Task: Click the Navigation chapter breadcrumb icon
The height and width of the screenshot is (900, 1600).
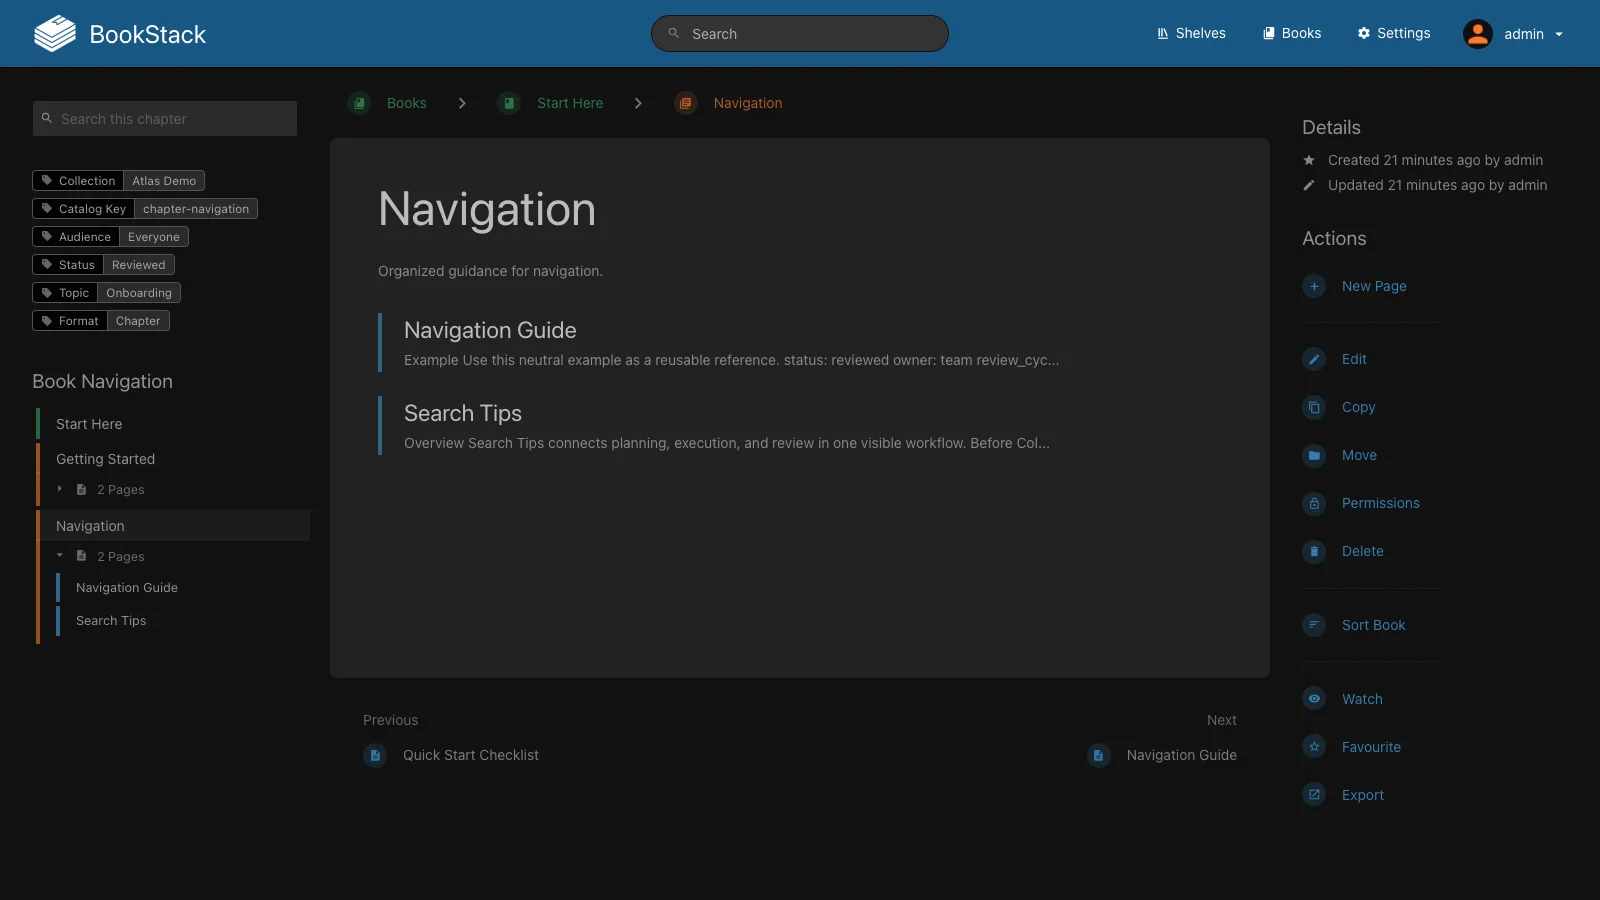Action: coord(685,103)
